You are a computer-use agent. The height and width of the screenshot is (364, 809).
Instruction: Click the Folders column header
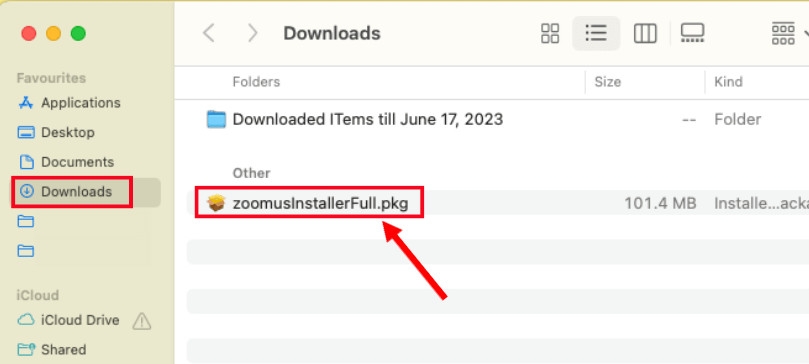click(256, 82)
